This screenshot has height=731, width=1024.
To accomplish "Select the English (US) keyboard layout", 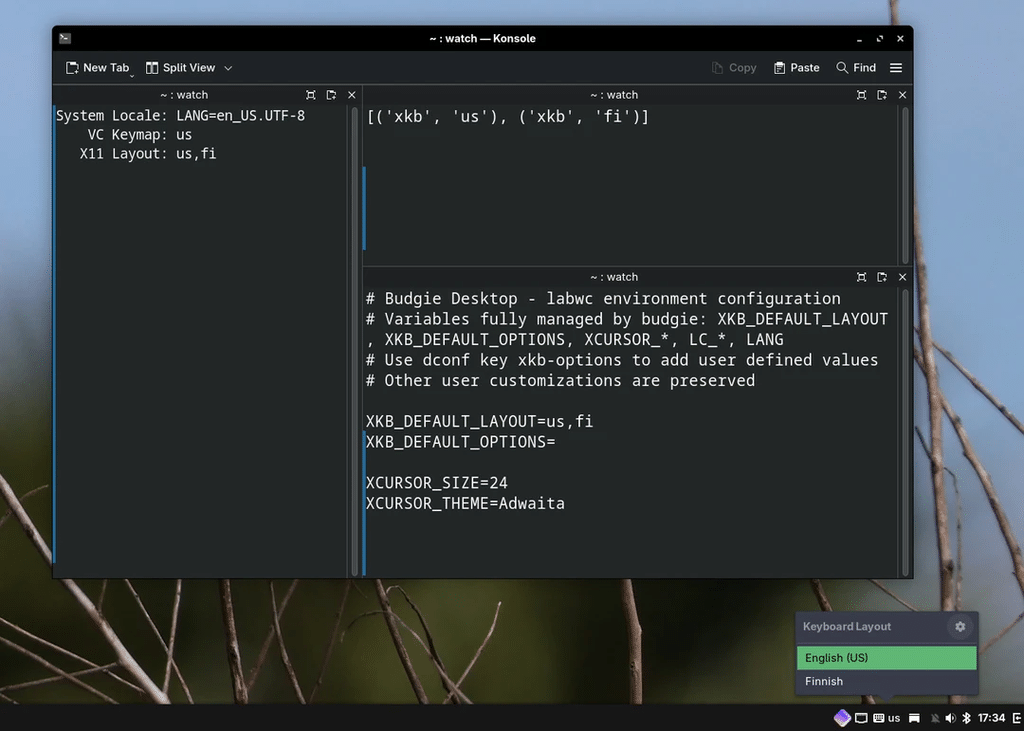I will [887, 658].
